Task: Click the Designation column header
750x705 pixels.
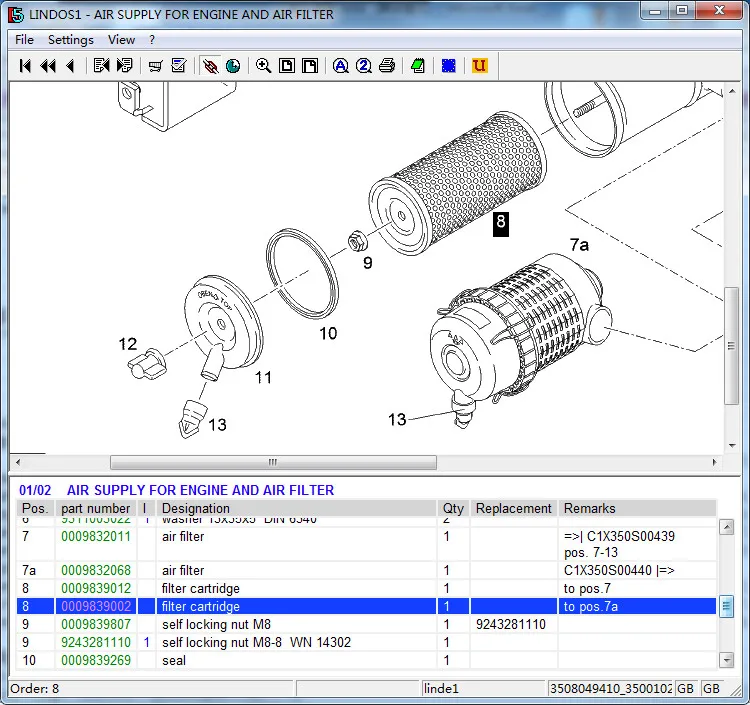Action: pyautogui.click(x=196, y=508)
